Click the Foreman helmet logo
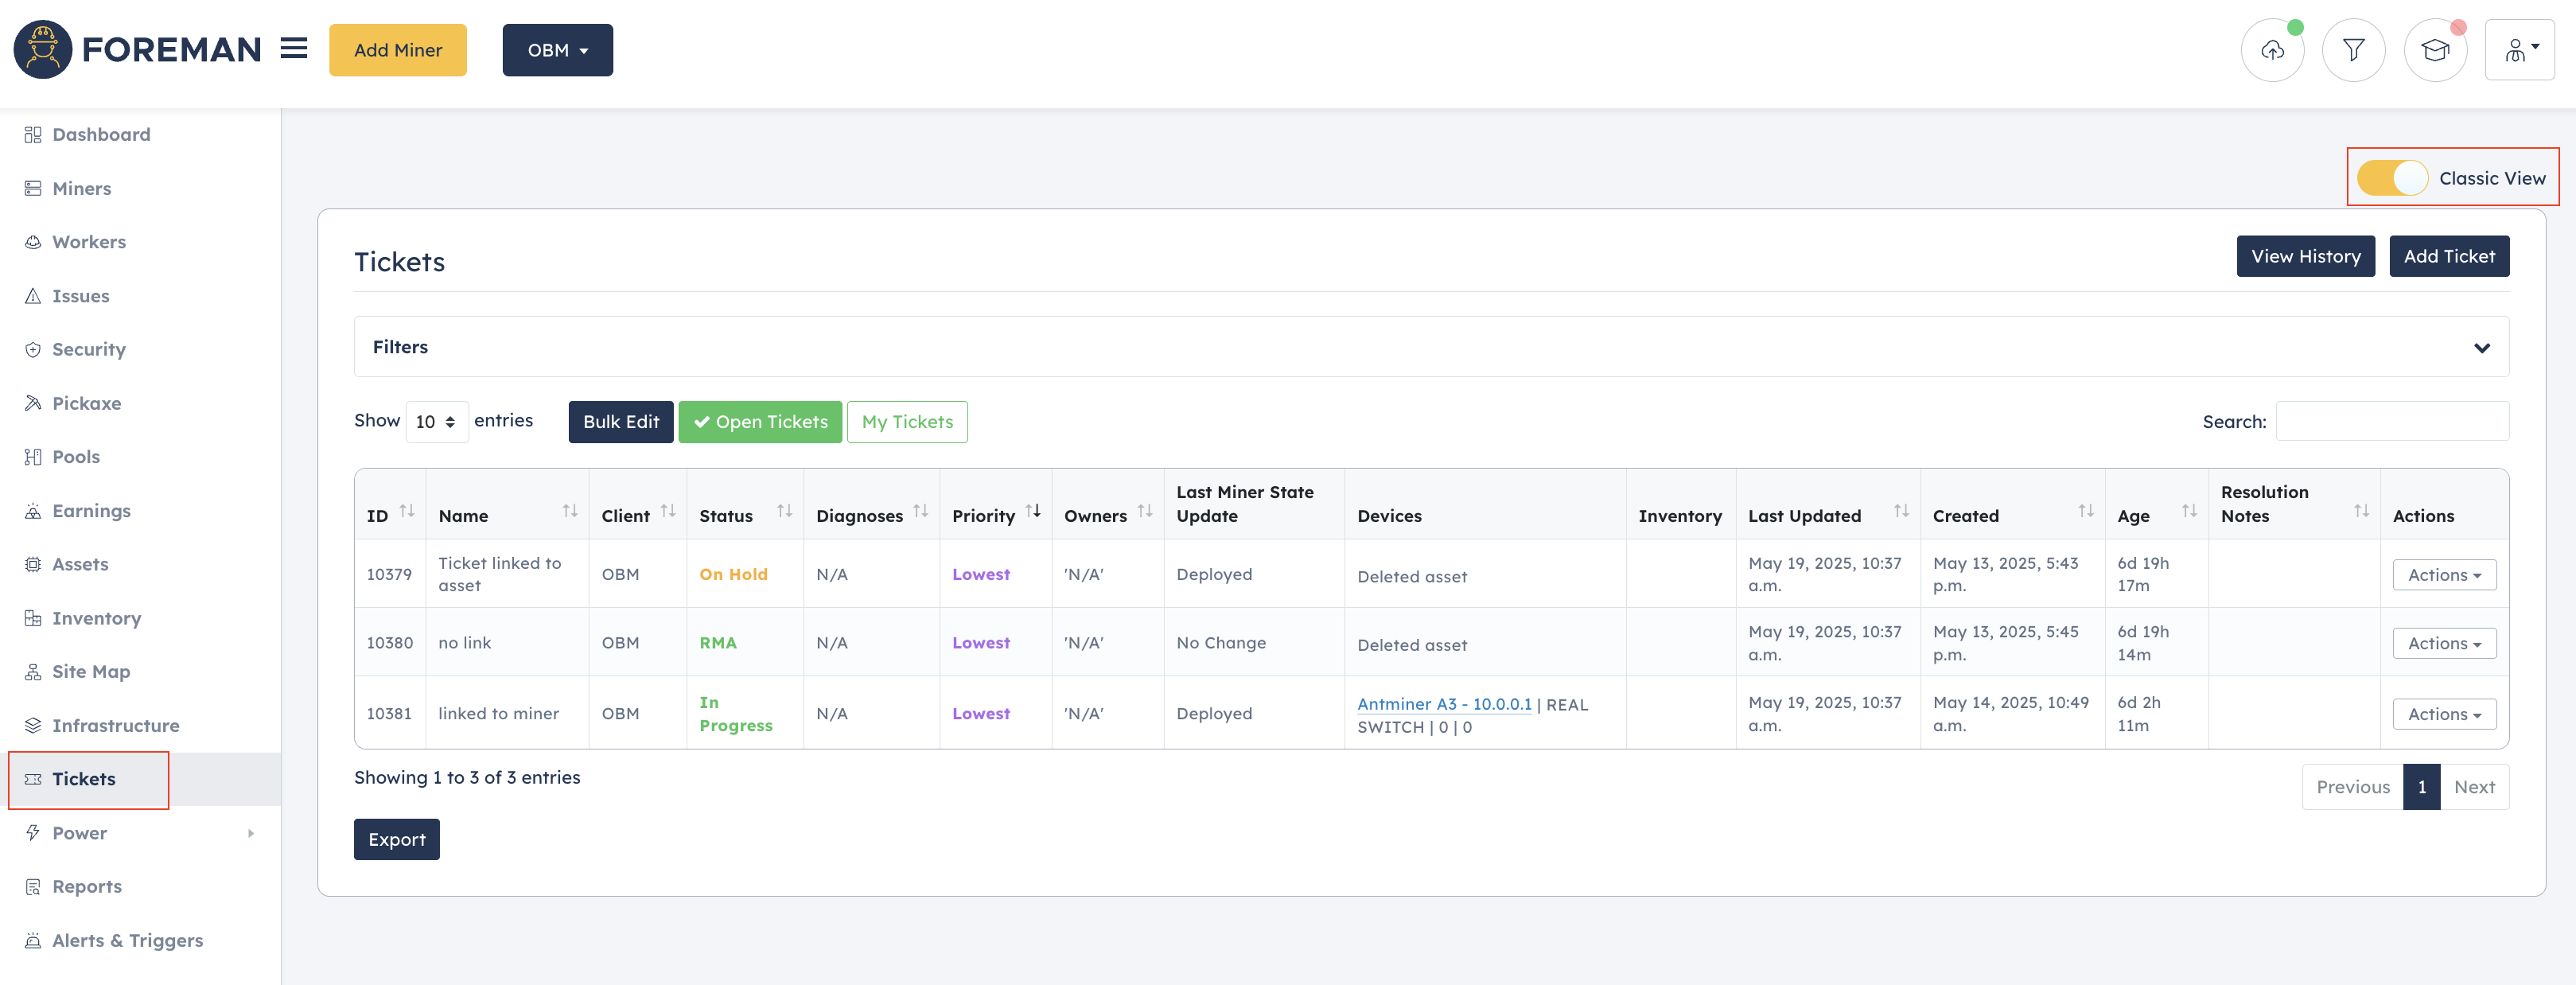This screenshot has height=985, width=2576. pyautogui.click(x=42, y=49)
